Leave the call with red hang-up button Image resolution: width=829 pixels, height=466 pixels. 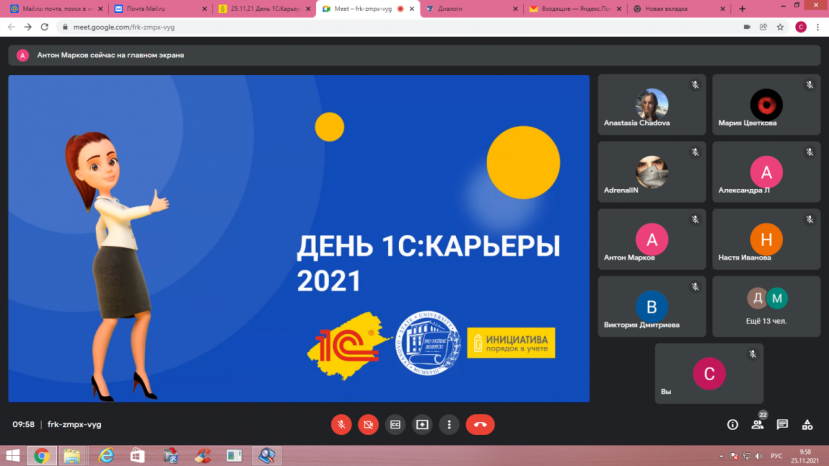pyautogui.click(x=480, y=424)
